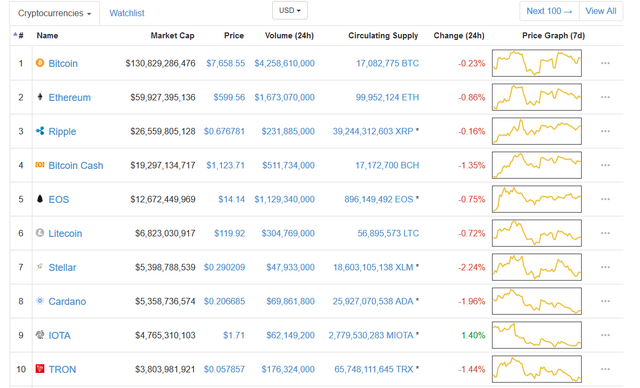This screenshot has width=640, height=388.
Task: Click EOS's 7d price graph
Action: click(x=537, y=199)
